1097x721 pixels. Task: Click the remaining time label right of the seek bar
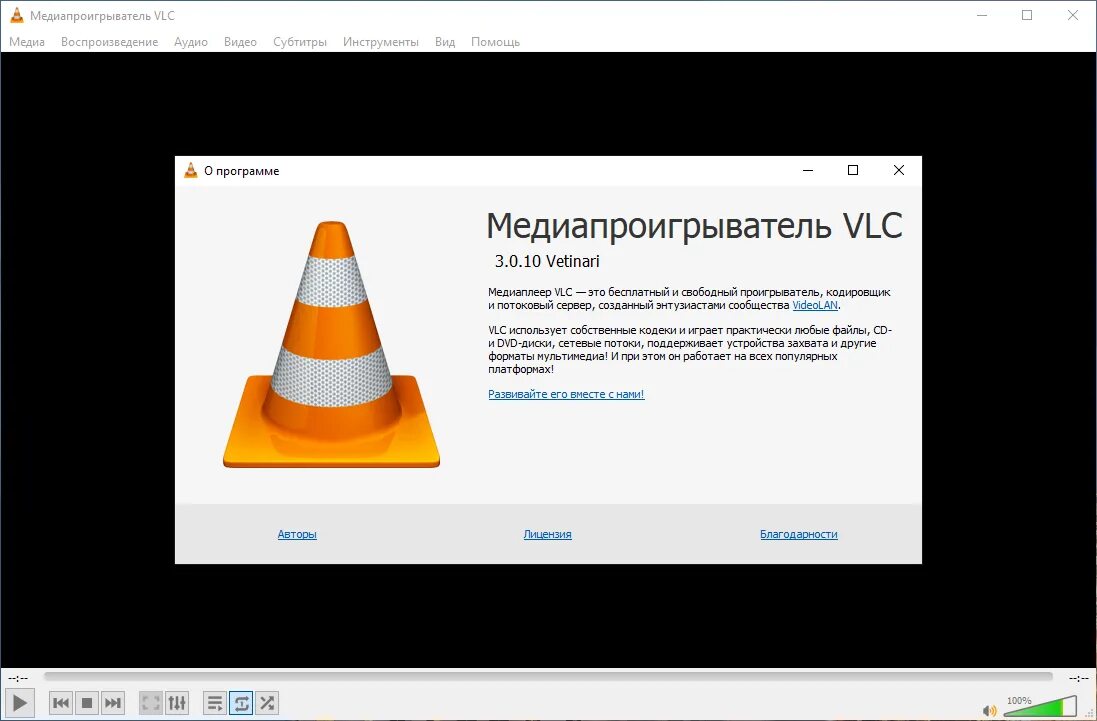[1079, 678]
